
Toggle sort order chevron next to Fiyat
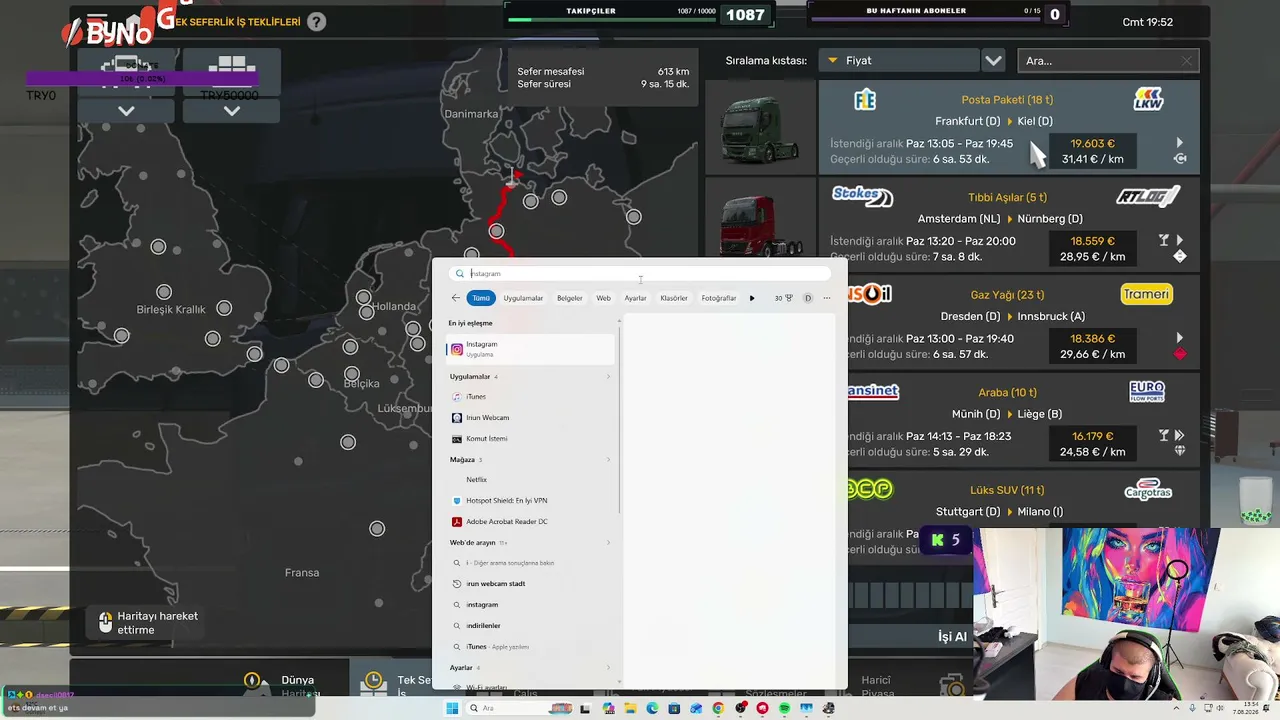pyautogui.click(x=993, y=61)
